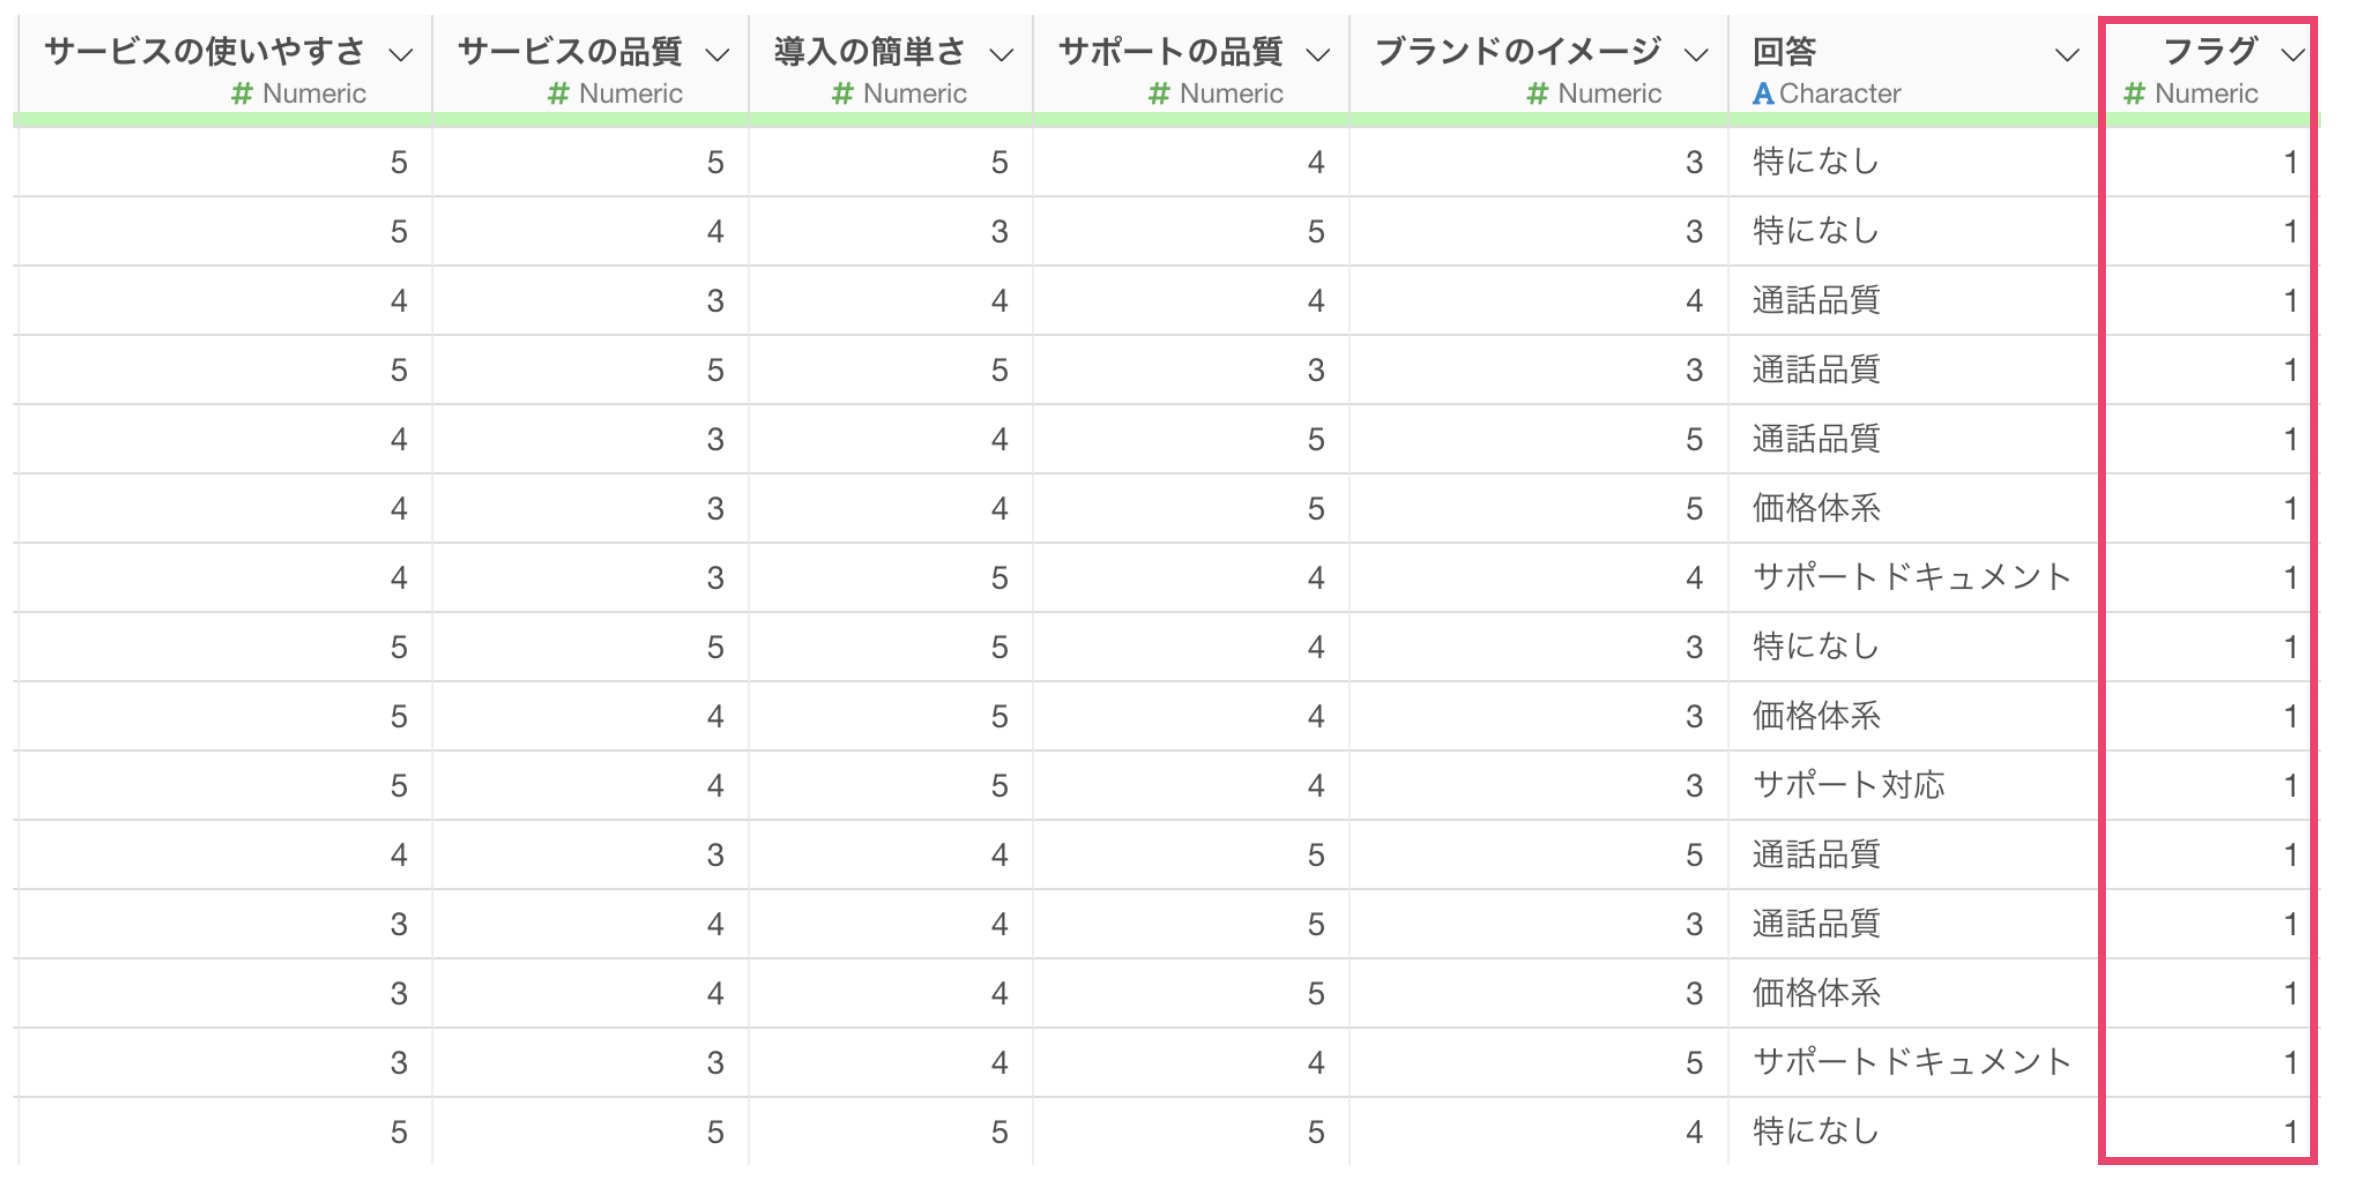Click green summary bar under 回答 header
Screen dimensions: 2362x1186
pyautogui.click(x=1912, y=120)
